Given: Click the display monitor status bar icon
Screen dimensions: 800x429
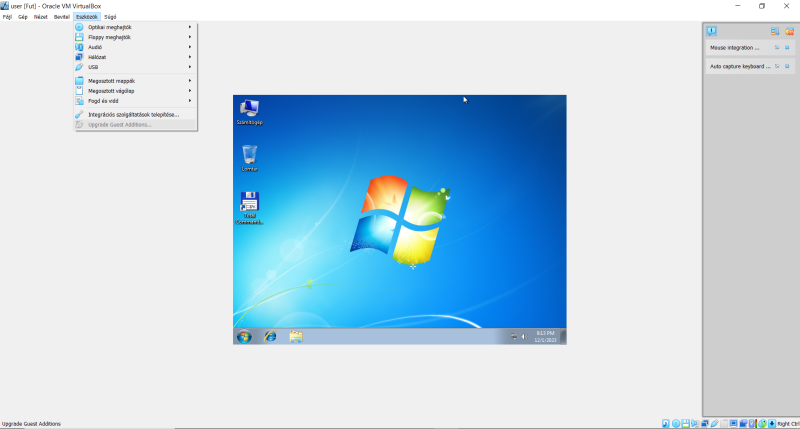Looking at the screenshot, I should [734, 423].
